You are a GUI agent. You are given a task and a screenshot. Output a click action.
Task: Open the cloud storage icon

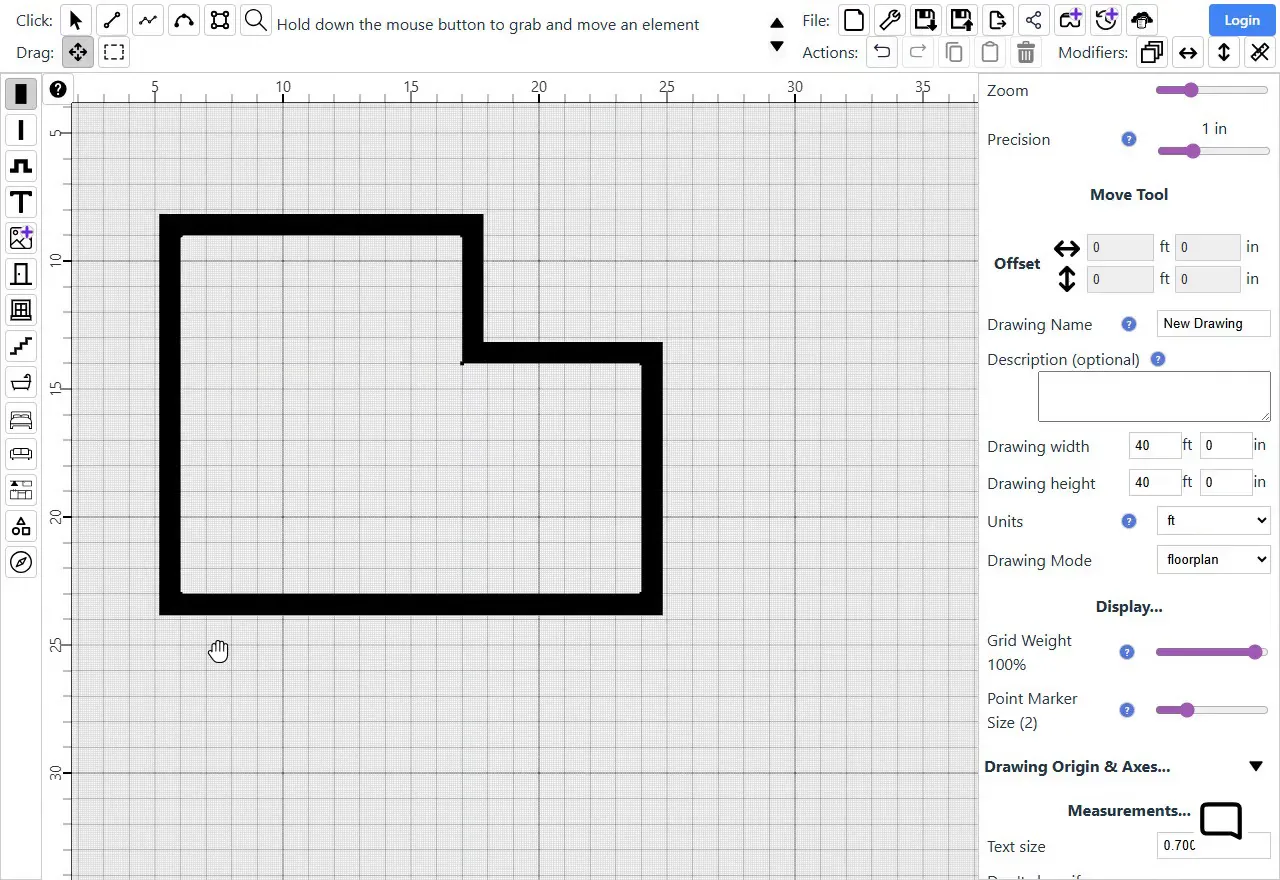(x=1141, y=20)
